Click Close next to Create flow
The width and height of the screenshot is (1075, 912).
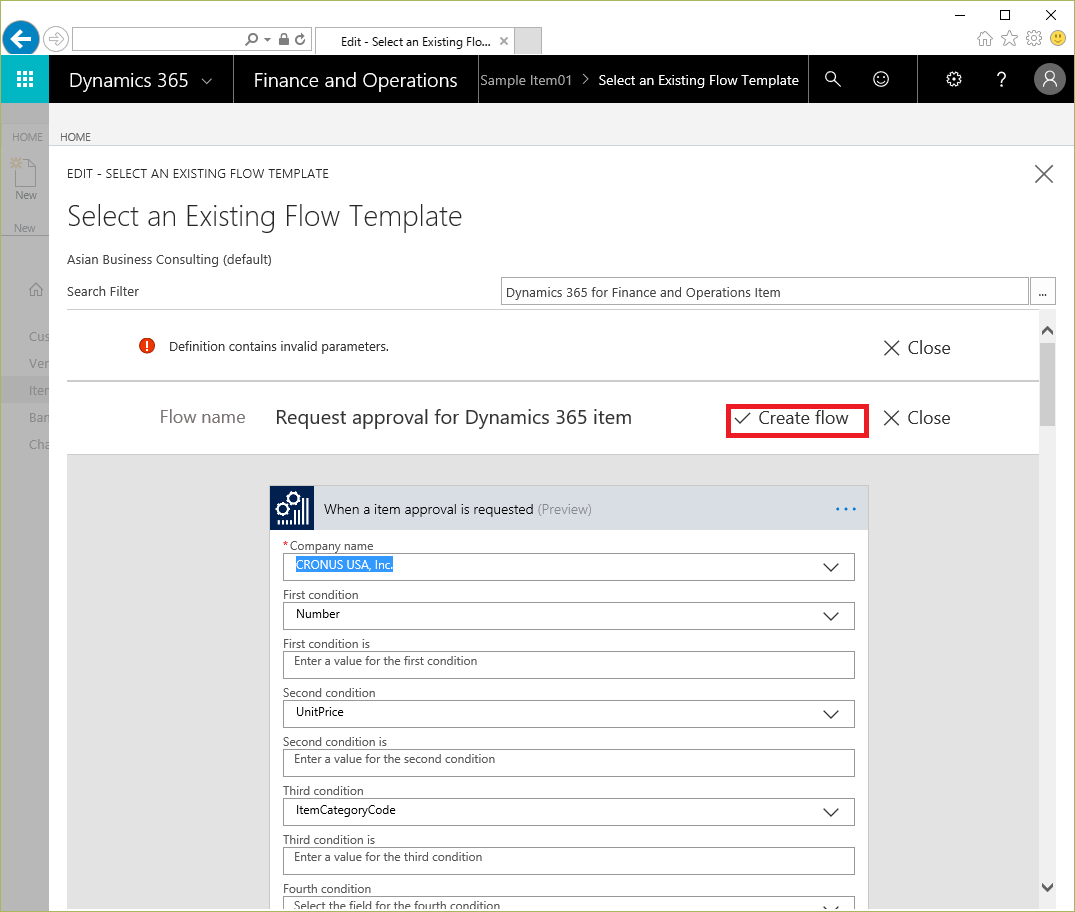pyautogui.click(x=917, y=418)
